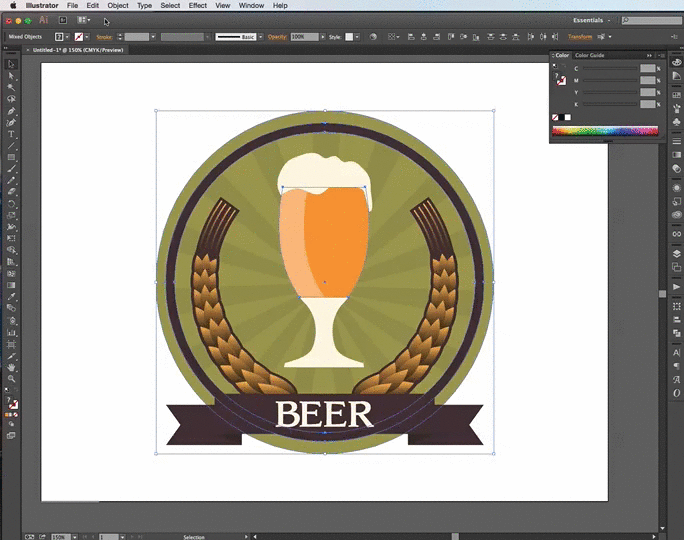684x540 pixels.
Task: Select the Zoom tool
Action: (11, 379)
